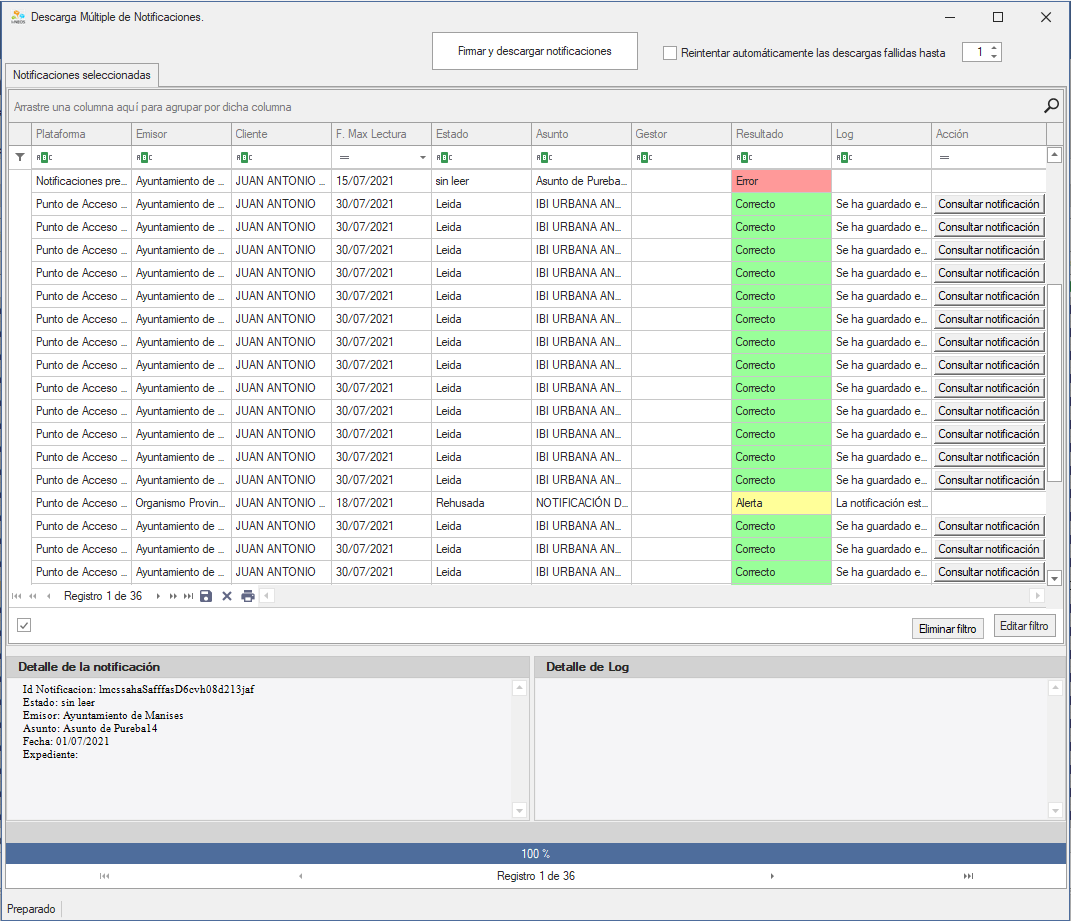Image resolution: width=1071 pixels, height=921 pixels.
Task: Go to next page in grid navigator
Action: [173, 596]
